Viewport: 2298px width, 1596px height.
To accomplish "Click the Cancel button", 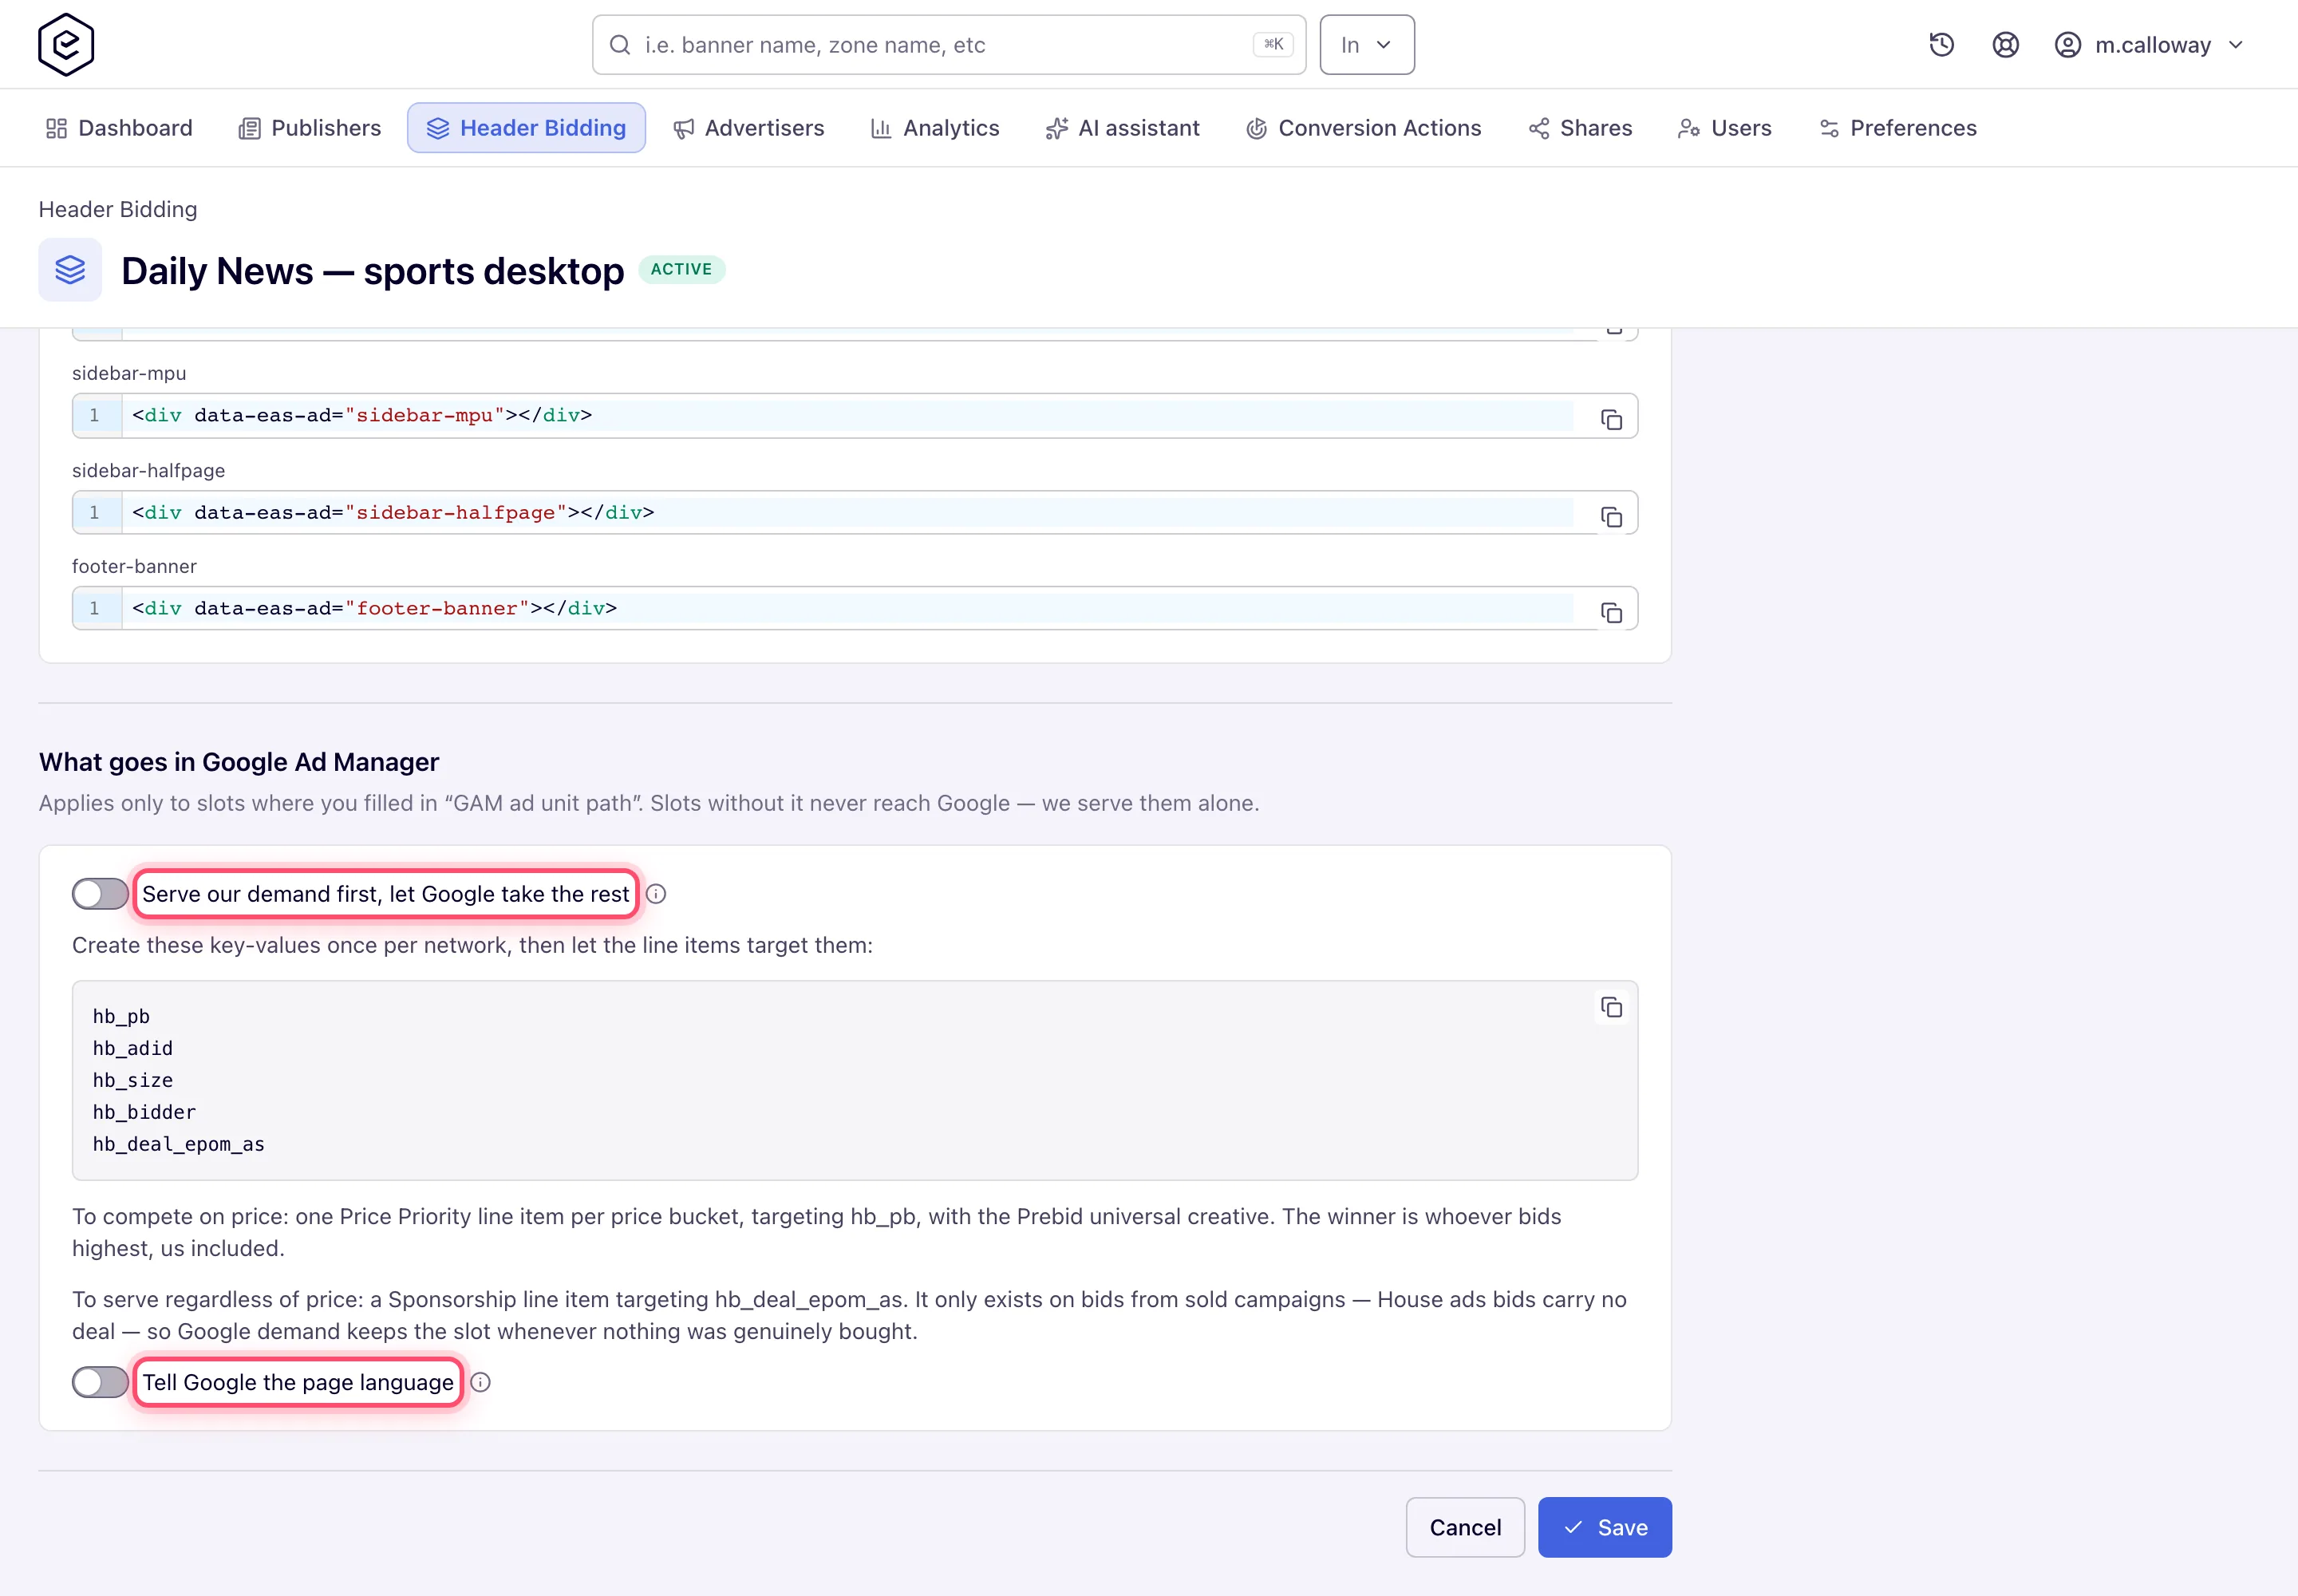I will pyautogui.click(x=1465, y=1527).
